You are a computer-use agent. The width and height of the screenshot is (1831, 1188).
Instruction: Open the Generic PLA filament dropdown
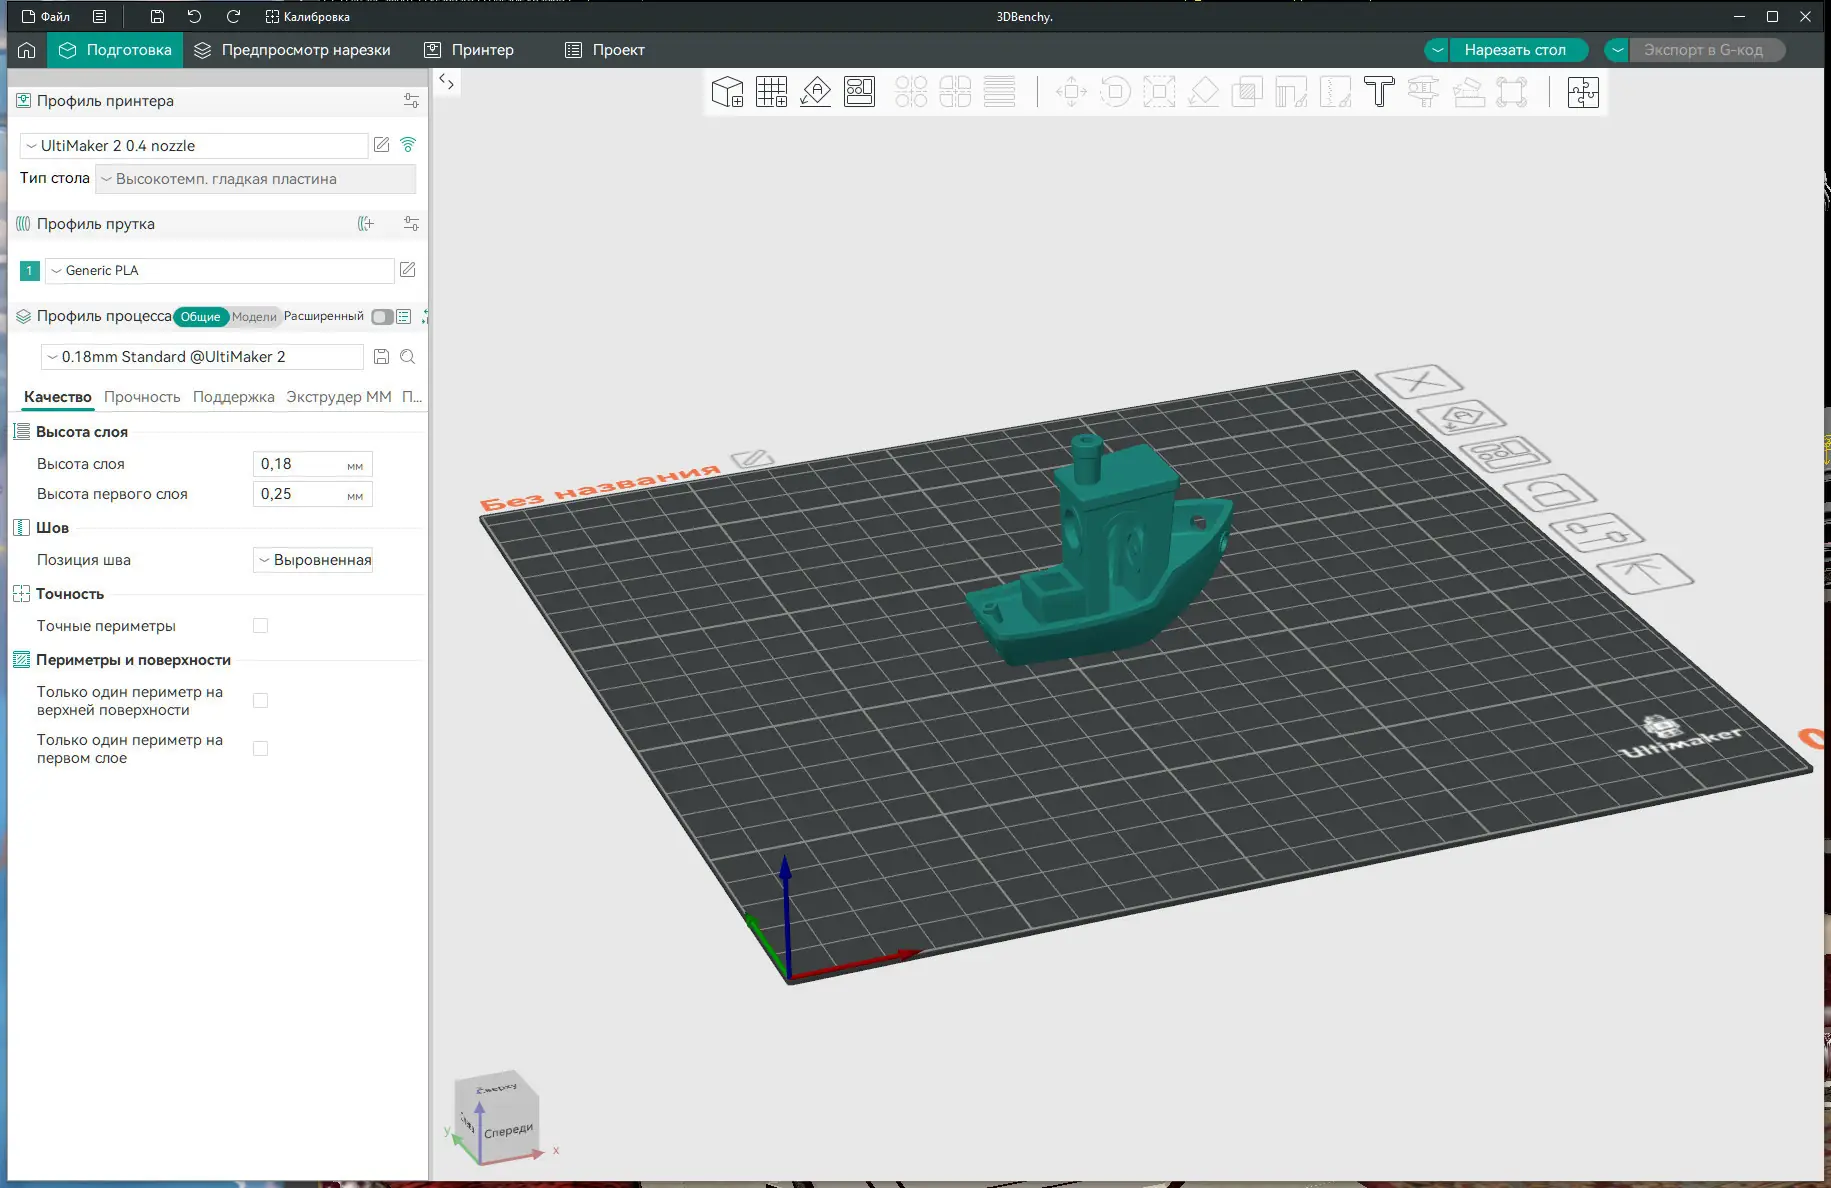click(x=220, y=271)
